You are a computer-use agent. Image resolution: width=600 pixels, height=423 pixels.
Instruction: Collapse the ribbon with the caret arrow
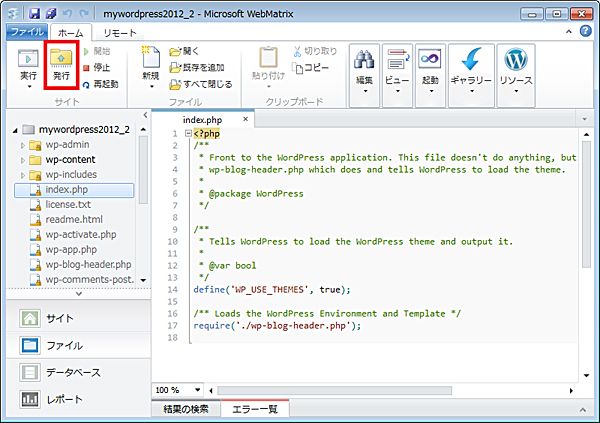[x=569, y=32]
